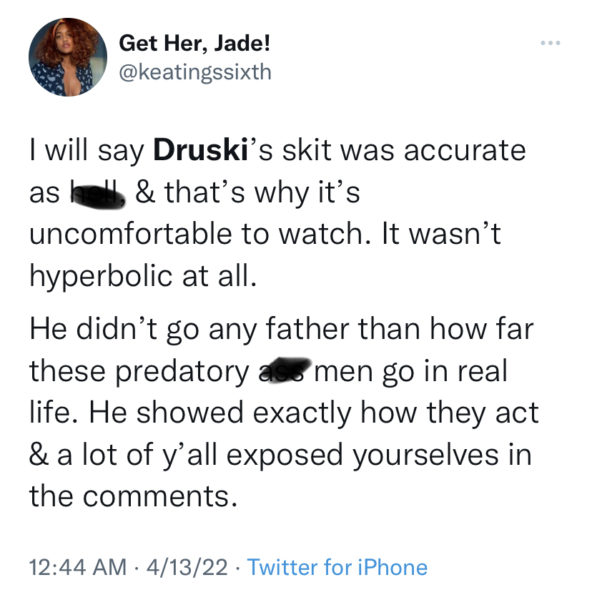This screenshot has width=592, height=600.
Task: Select the 12:44 AM timestamp
Action: (78, 567)
